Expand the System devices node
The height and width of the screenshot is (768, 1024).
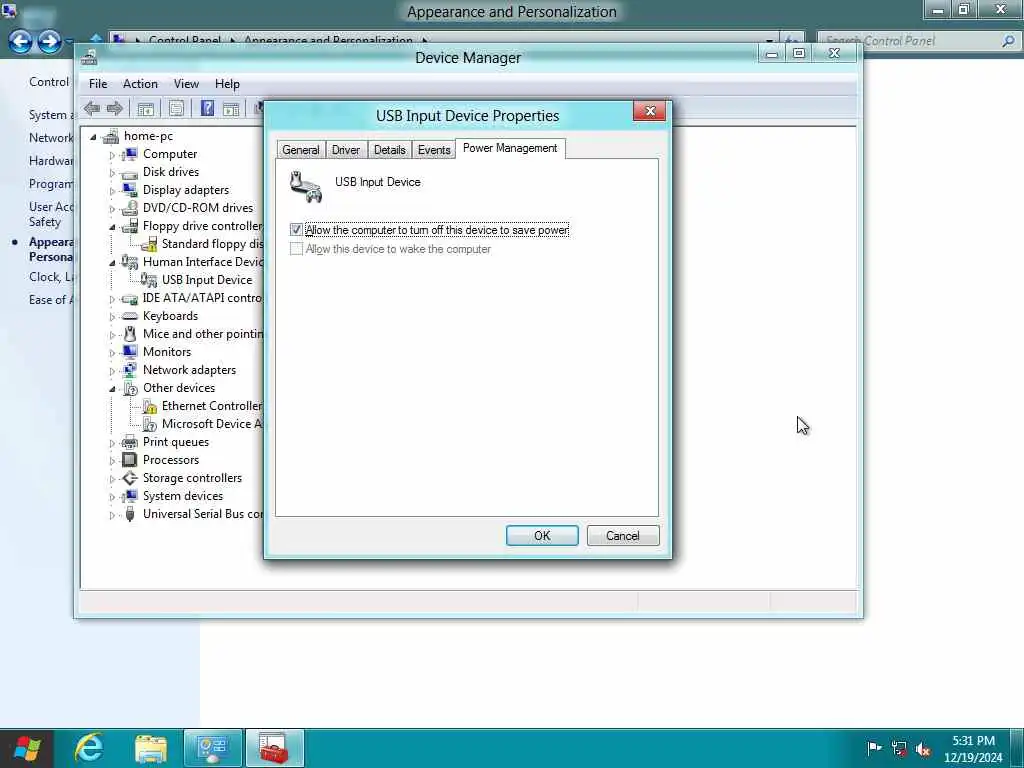[x=112, y=497]
